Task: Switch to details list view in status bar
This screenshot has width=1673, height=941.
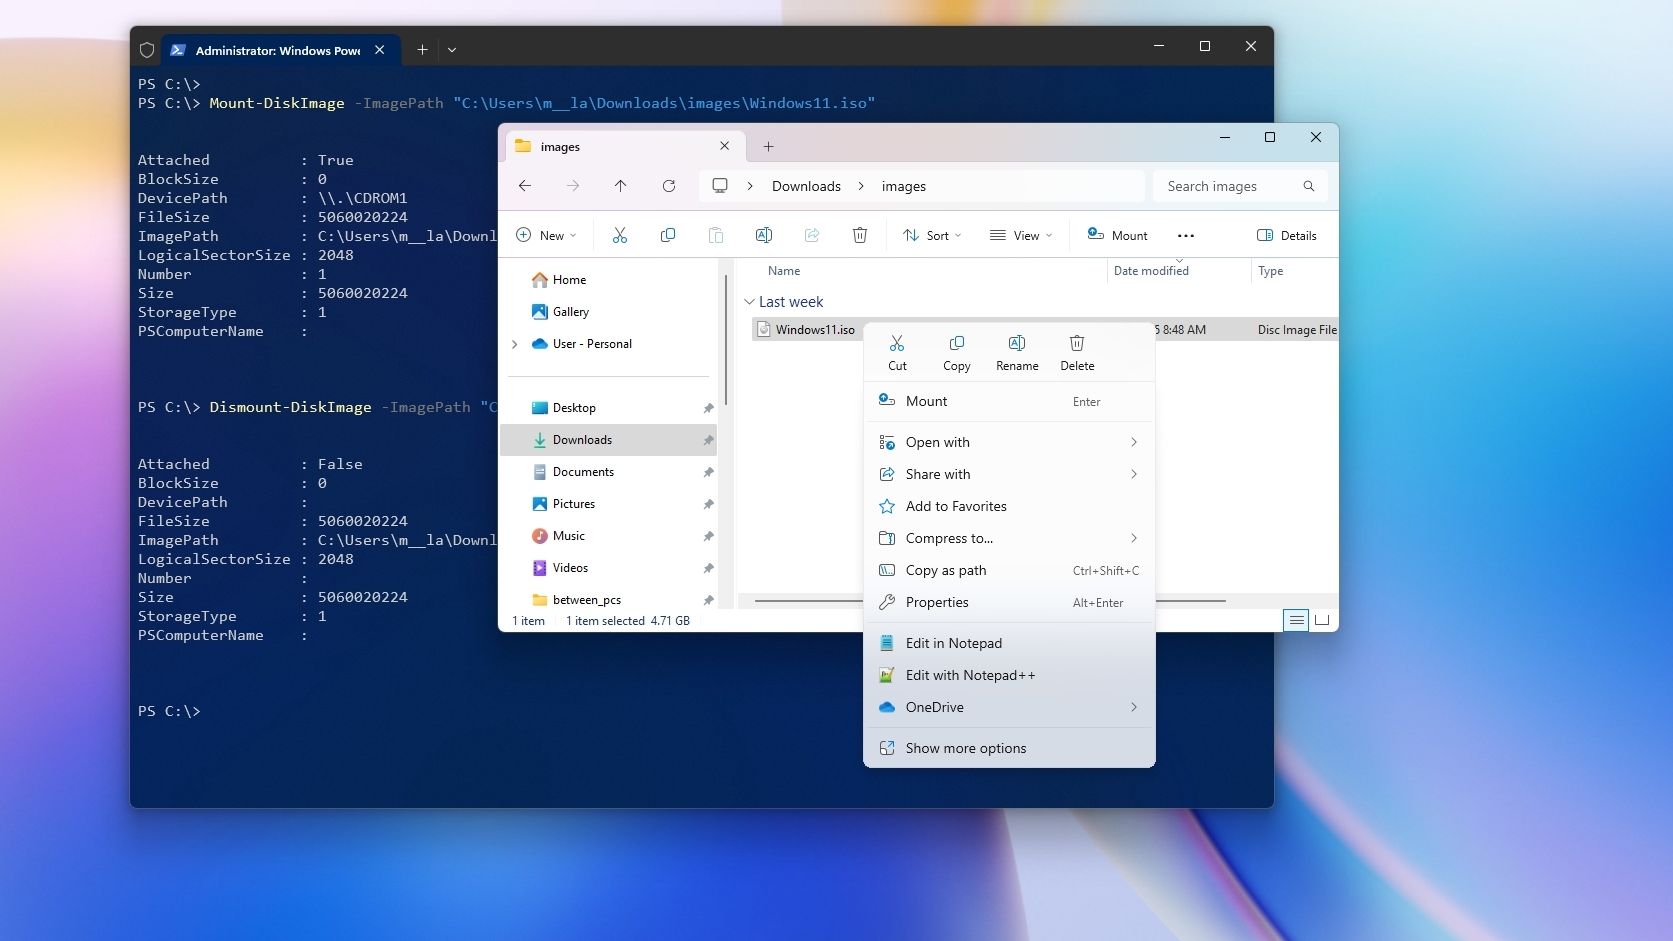Action: click(1295, 620)
